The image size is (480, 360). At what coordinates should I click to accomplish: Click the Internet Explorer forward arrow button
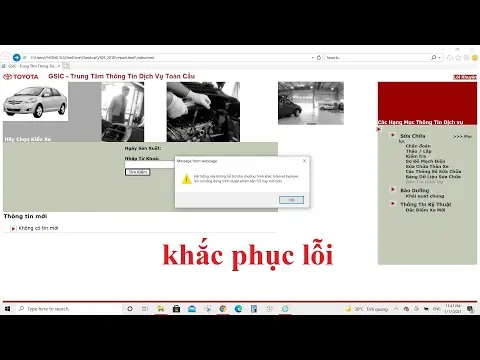16,57
